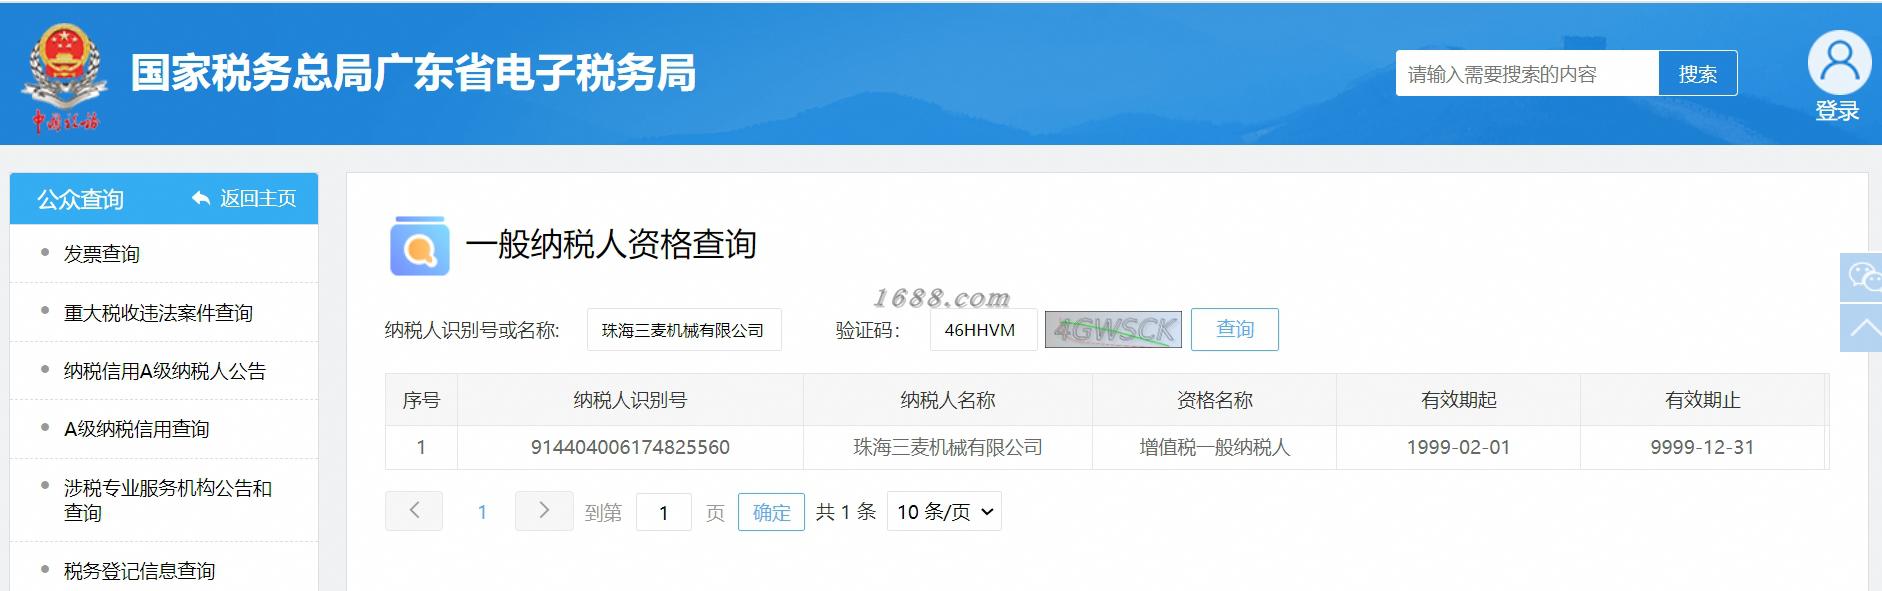Click the row number 1 cell
Screen dimensions: 1882x591
click(421, 447)
